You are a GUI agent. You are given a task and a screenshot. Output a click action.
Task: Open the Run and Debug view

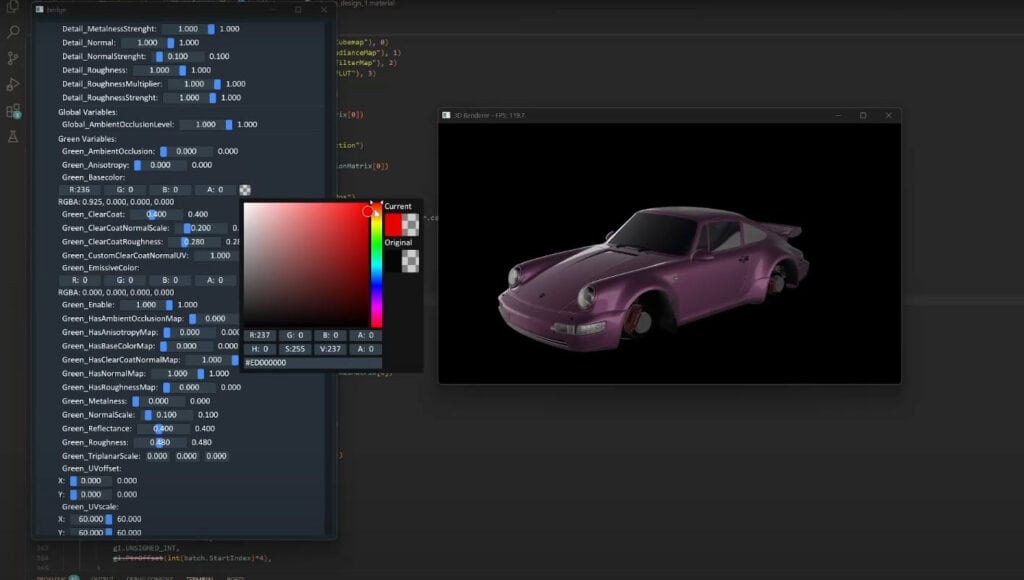pyautogui.click(x=13, y=82)
